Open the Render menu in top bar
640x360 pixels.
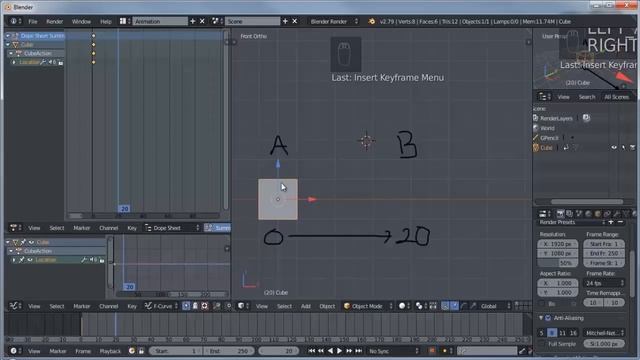click(x=54, y=21)
